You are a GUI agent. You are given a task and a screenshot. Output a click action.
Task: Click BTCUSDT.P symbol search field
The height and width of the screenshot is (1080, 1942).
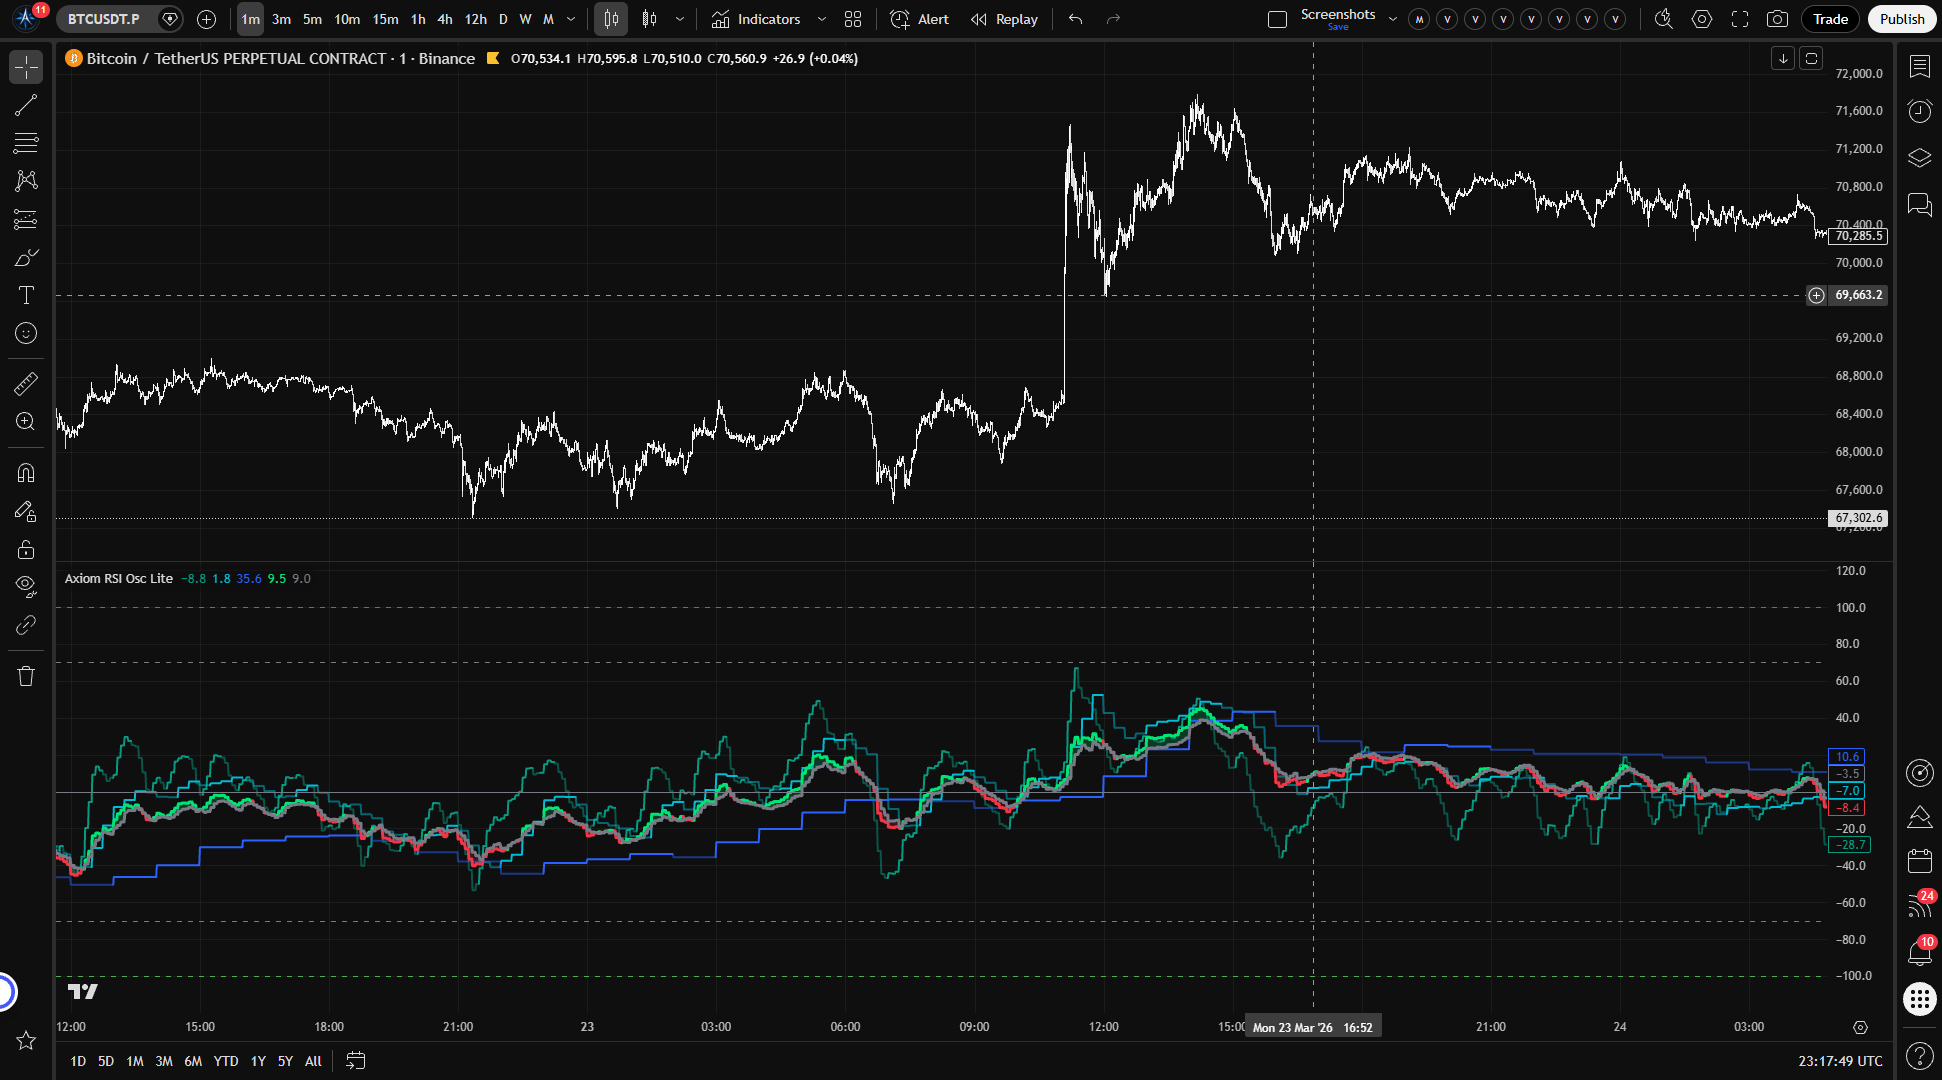click(105, 19)
